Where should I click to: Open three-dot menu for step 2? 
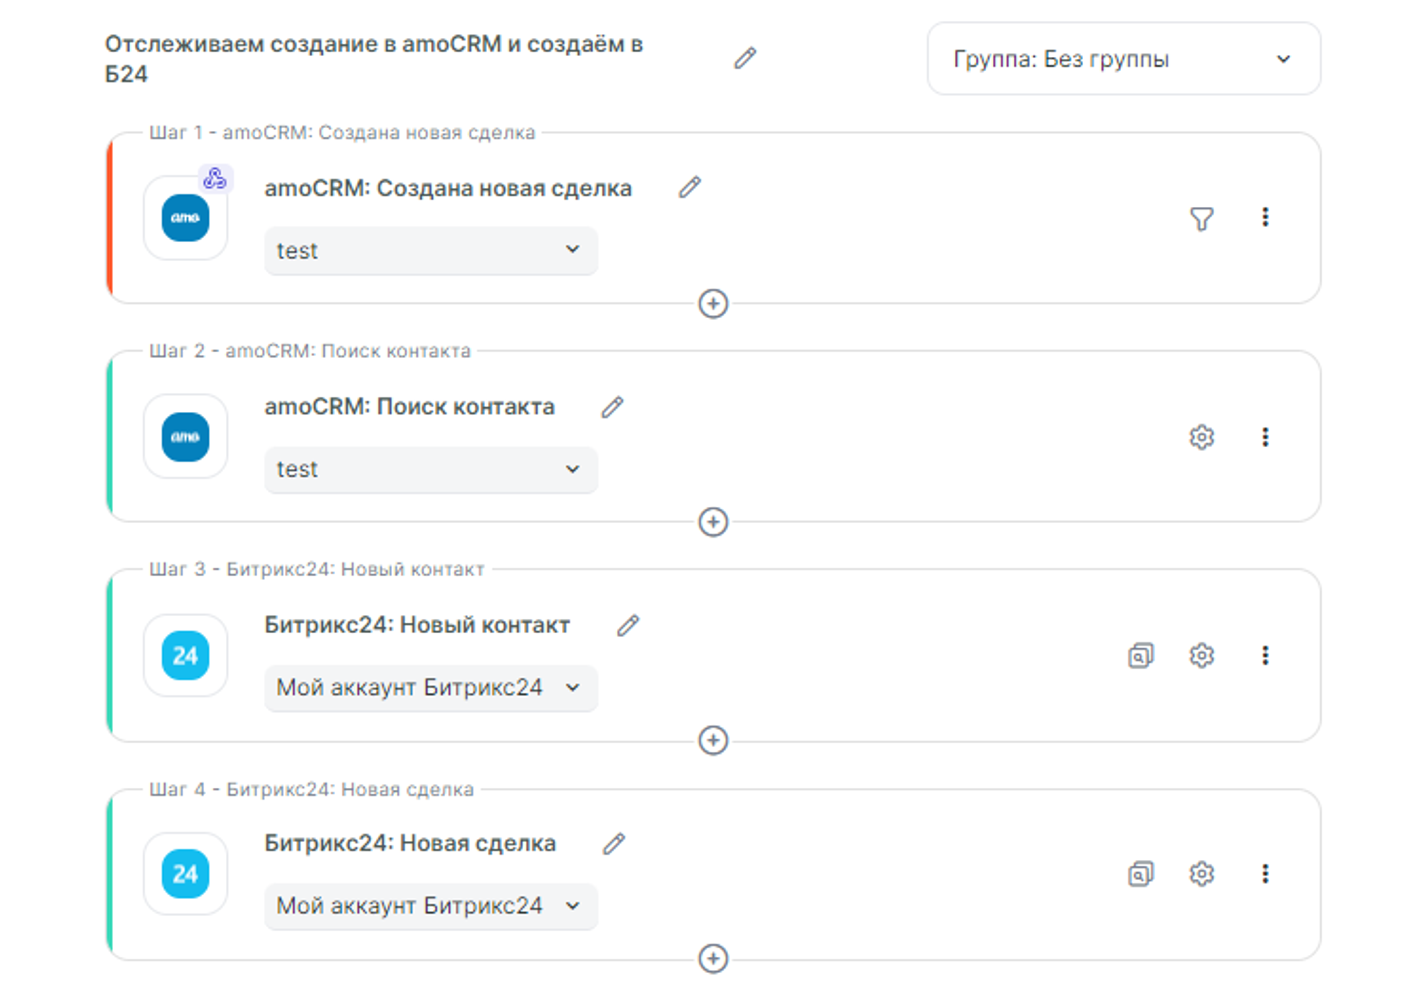click(x=1265, y=437)
